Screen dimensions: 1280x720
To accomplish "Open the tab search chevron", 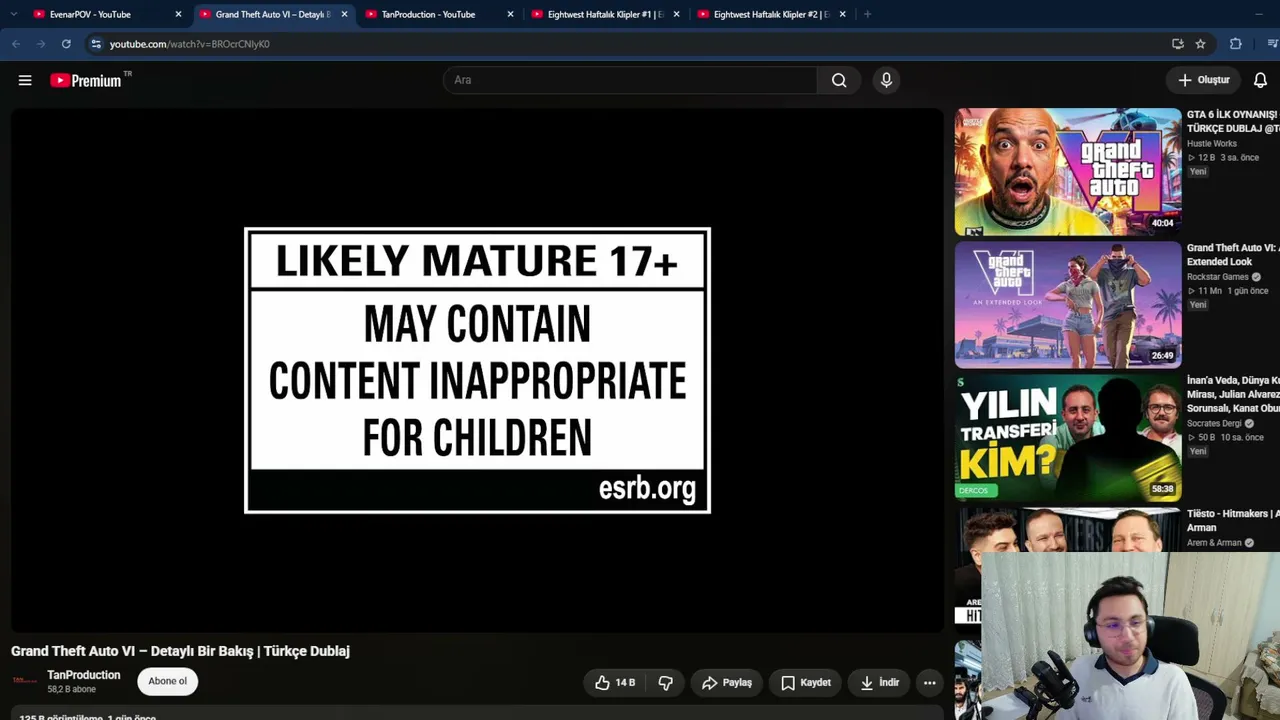I will [14, 14].
